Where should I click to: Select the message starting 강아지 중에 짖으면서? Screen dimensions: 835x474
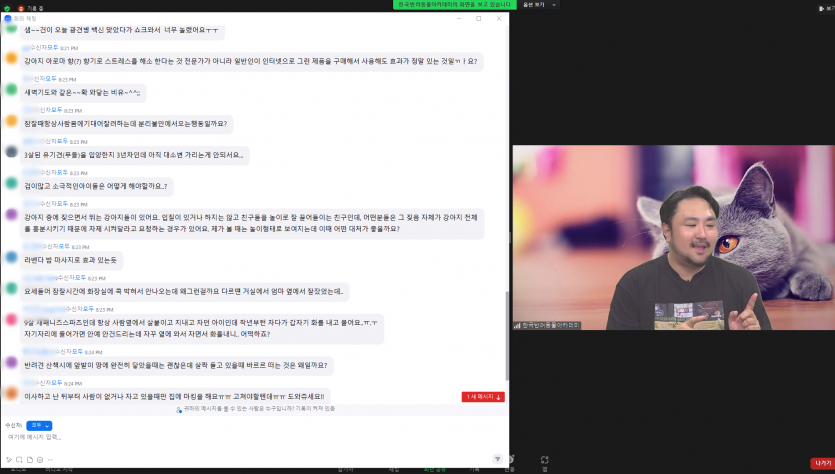252,224
